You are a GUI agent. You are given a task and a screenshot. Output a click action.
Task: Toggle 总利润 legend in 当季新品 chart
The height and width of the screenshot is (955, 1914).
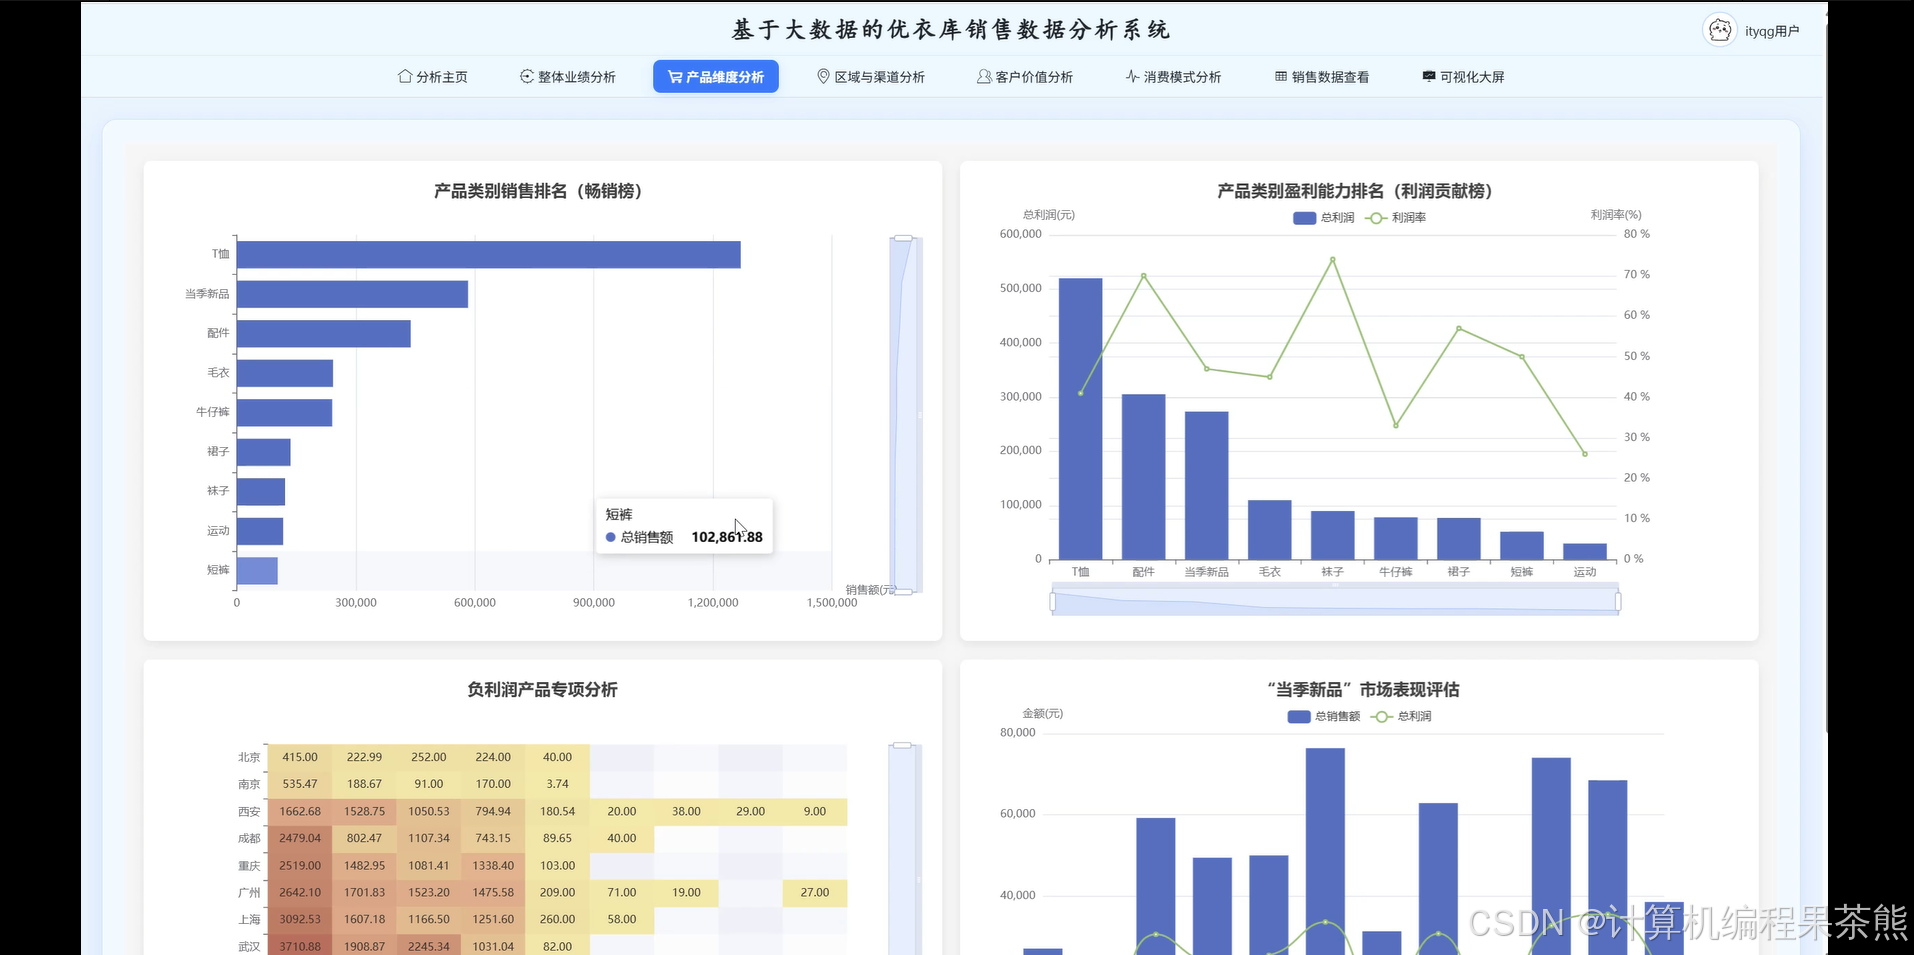pyautogui.click(x=1402, y=716)
